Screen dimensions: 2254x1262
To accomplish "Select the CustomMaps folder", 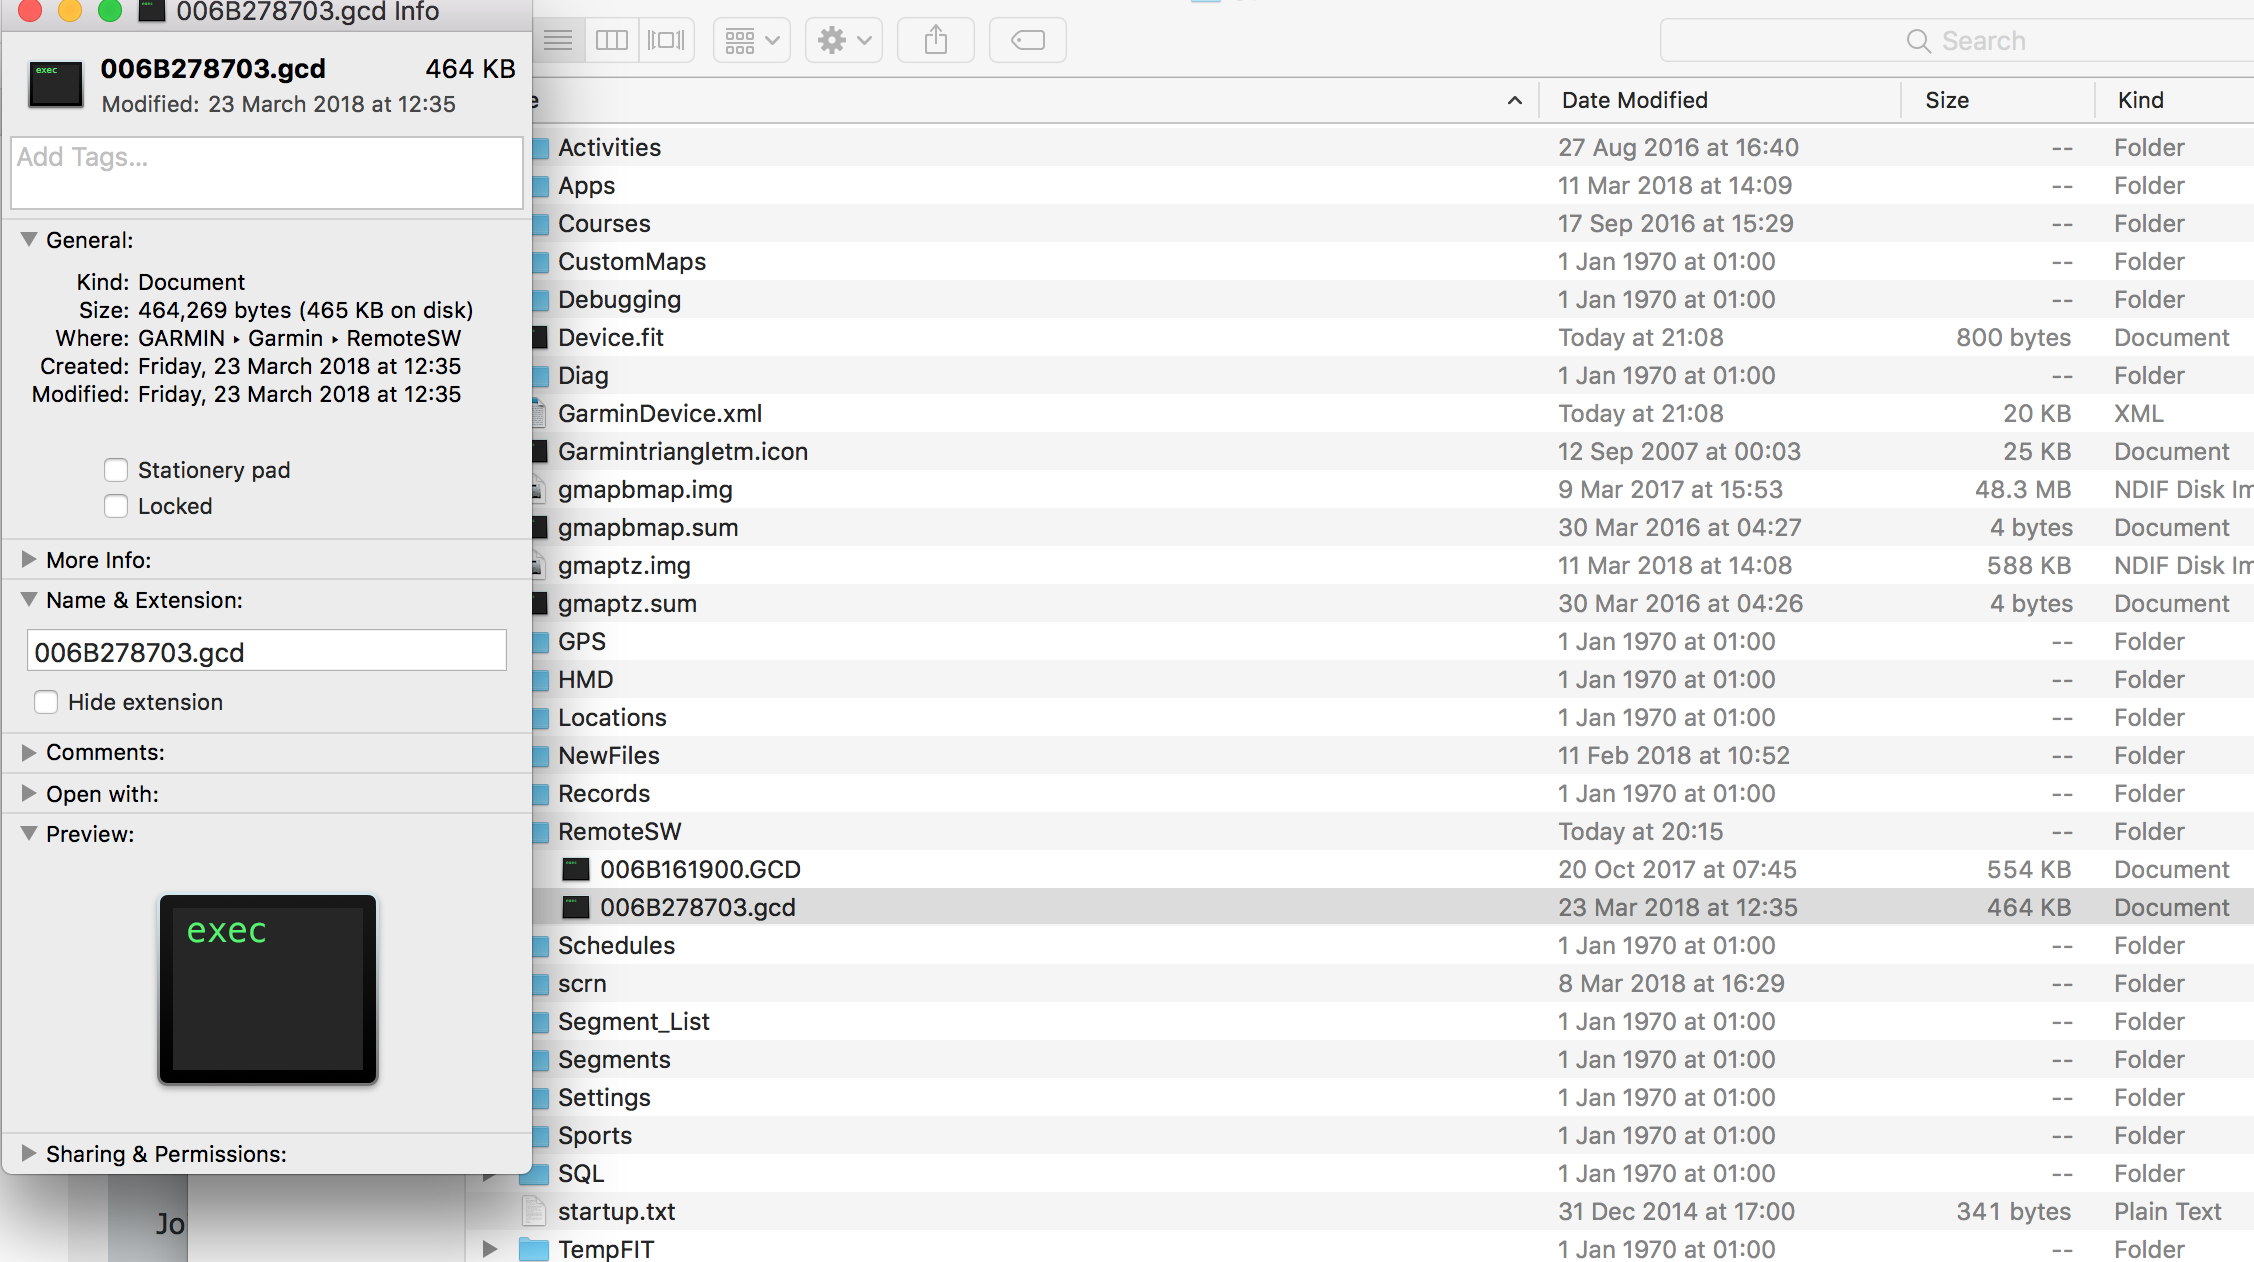I will [x=632, y=261].
